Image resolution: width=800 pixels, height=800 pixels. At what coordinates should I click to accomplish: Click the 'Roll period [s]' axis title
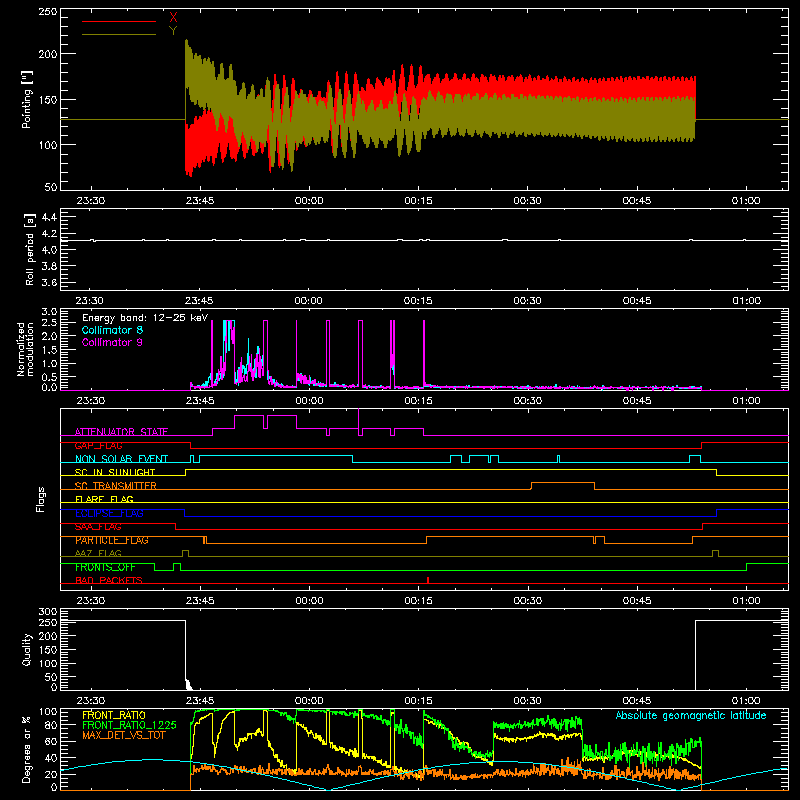(x=30, y=249)
